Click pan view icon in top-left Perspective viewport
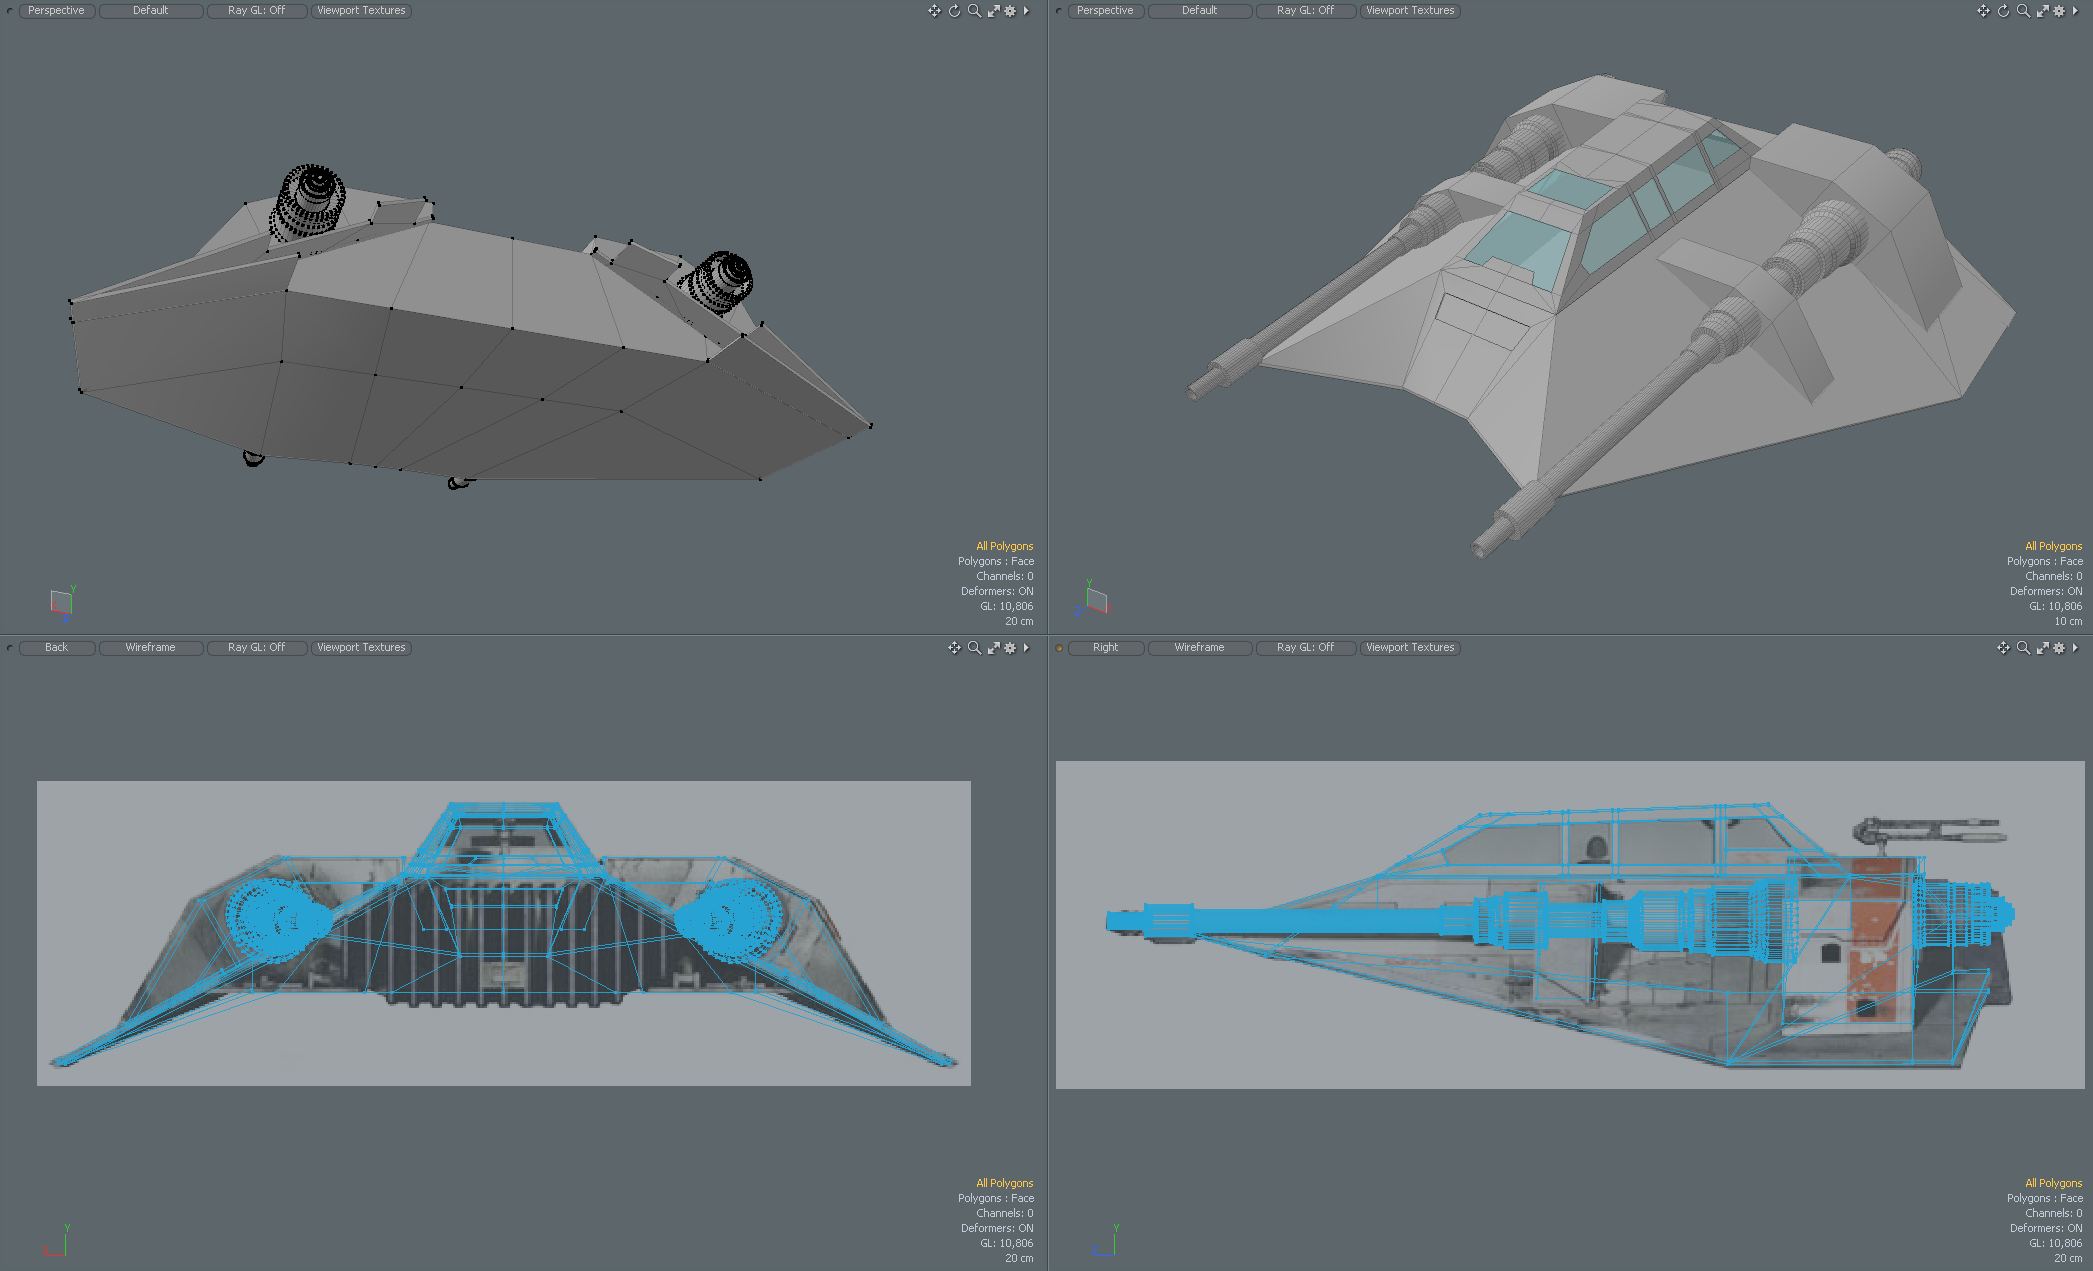 coord(934,11)
